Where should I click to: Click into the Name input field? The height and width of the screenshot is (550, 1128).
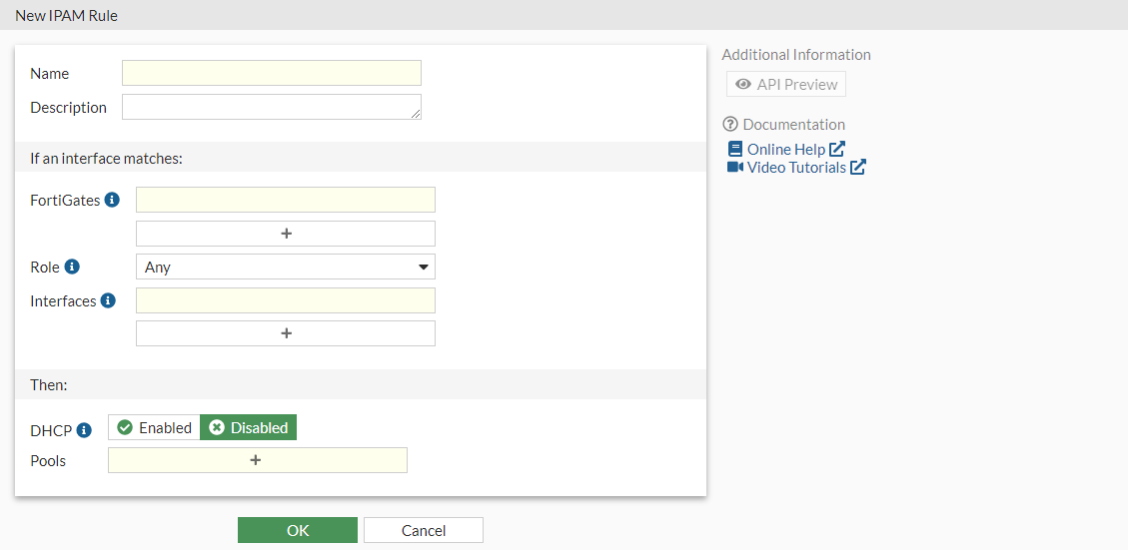coord(271,73)
